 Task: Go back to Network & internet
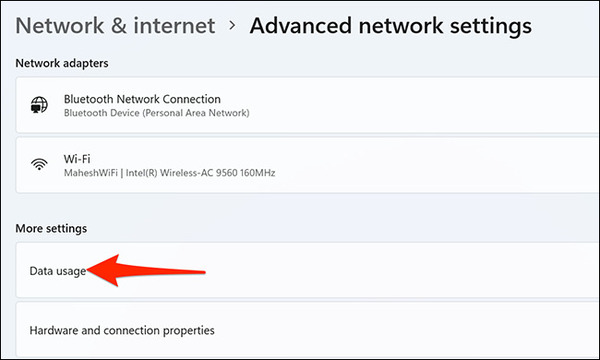coord(115,26)
